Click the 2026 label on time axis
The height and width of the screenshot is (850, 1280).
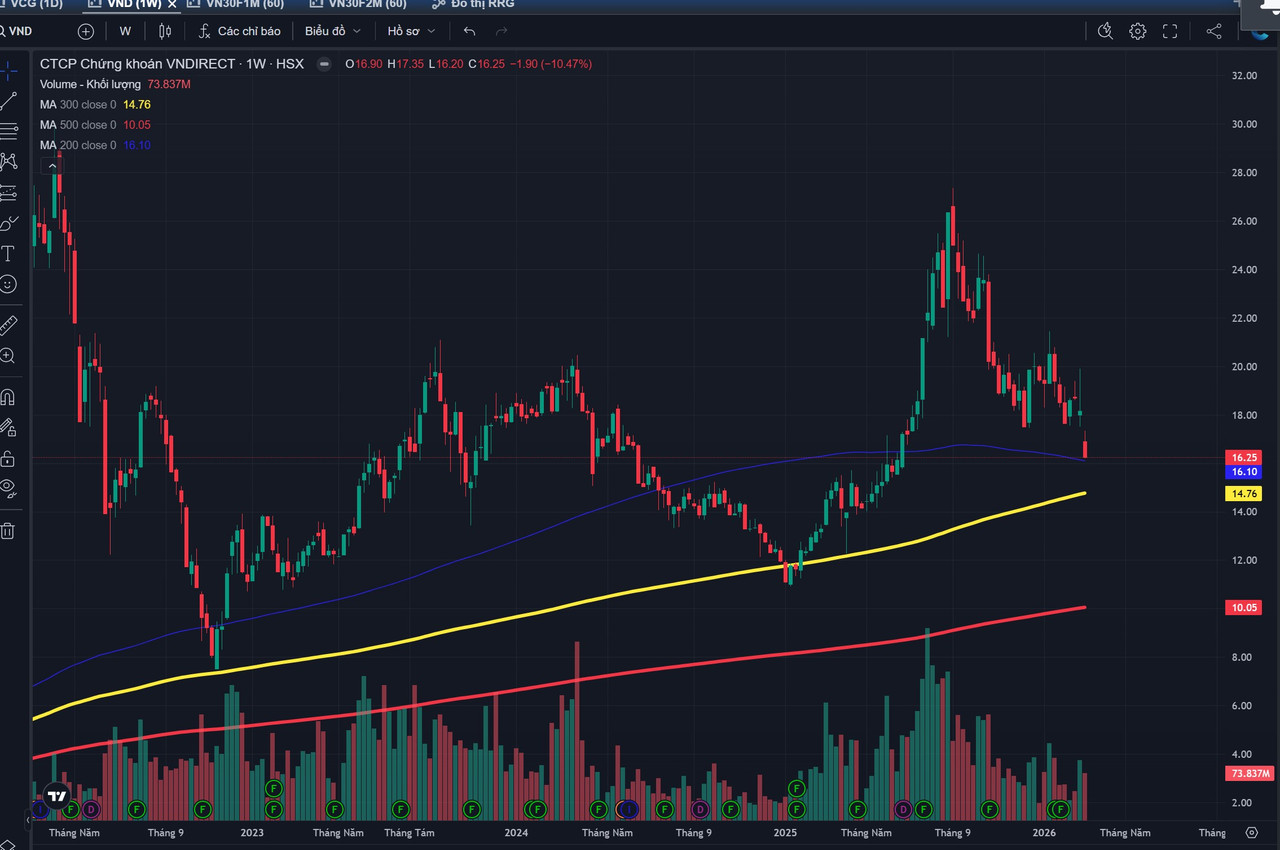coord(1044,832)
